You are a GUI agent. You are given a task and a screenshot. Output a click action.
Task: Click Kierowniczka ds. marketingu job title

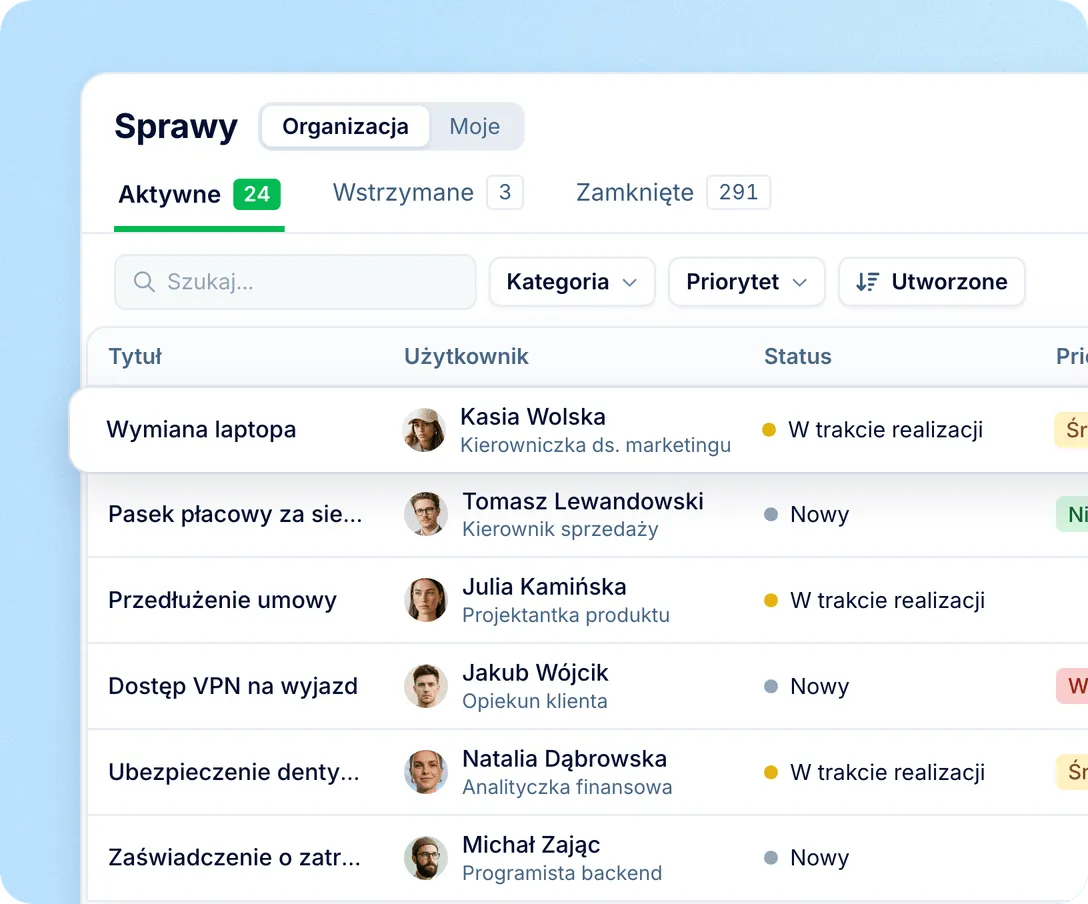tap(595, 445)
